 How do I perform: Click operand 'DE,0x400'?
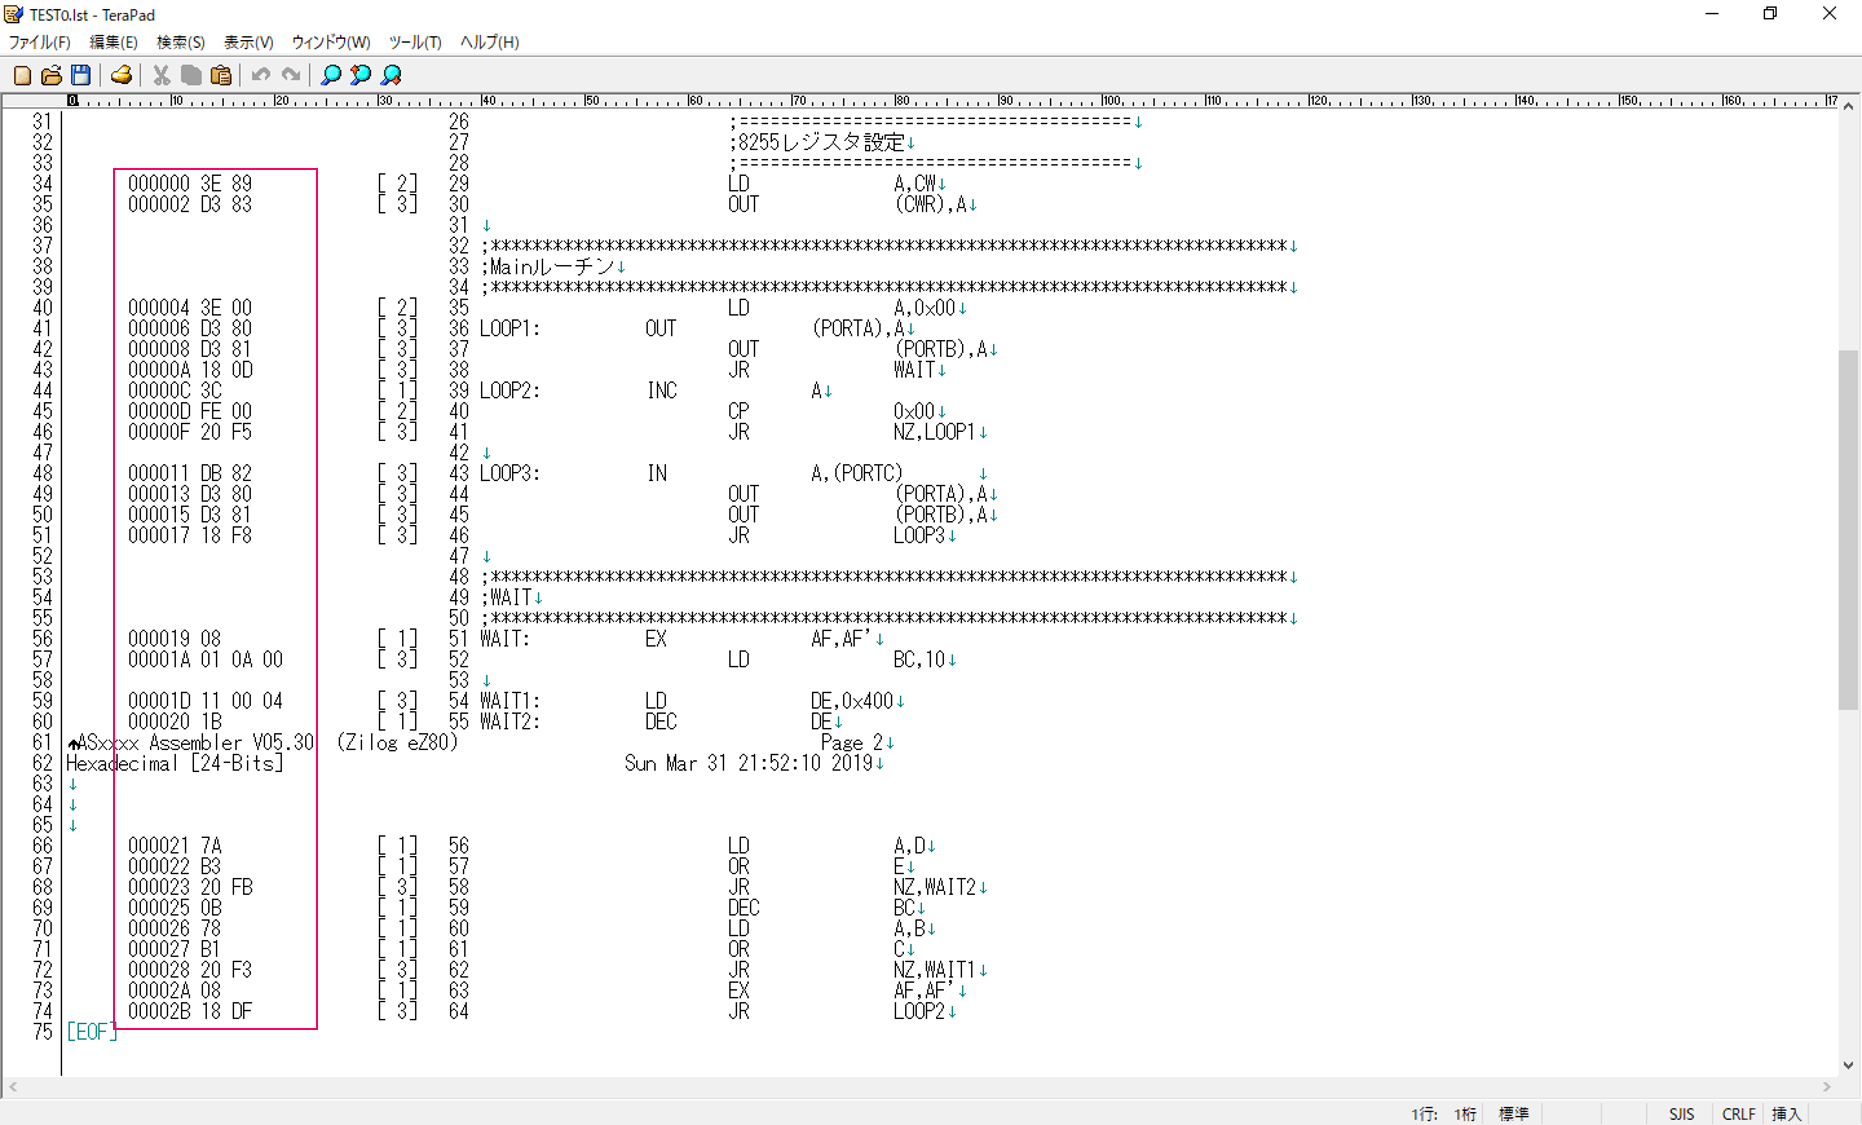coord(852,701)
